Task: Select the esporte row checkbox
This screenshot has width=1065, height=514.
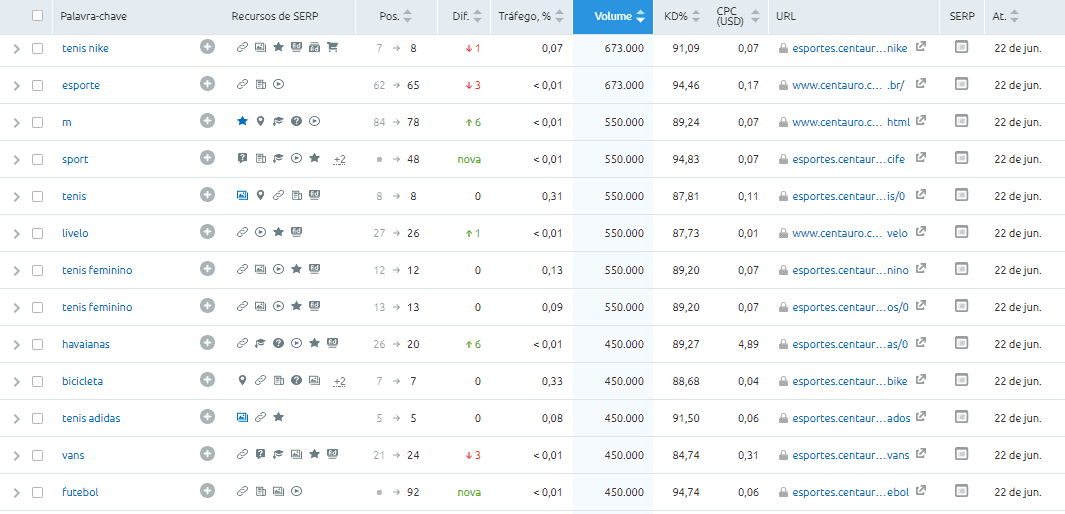Action: (x=37, y=86)
